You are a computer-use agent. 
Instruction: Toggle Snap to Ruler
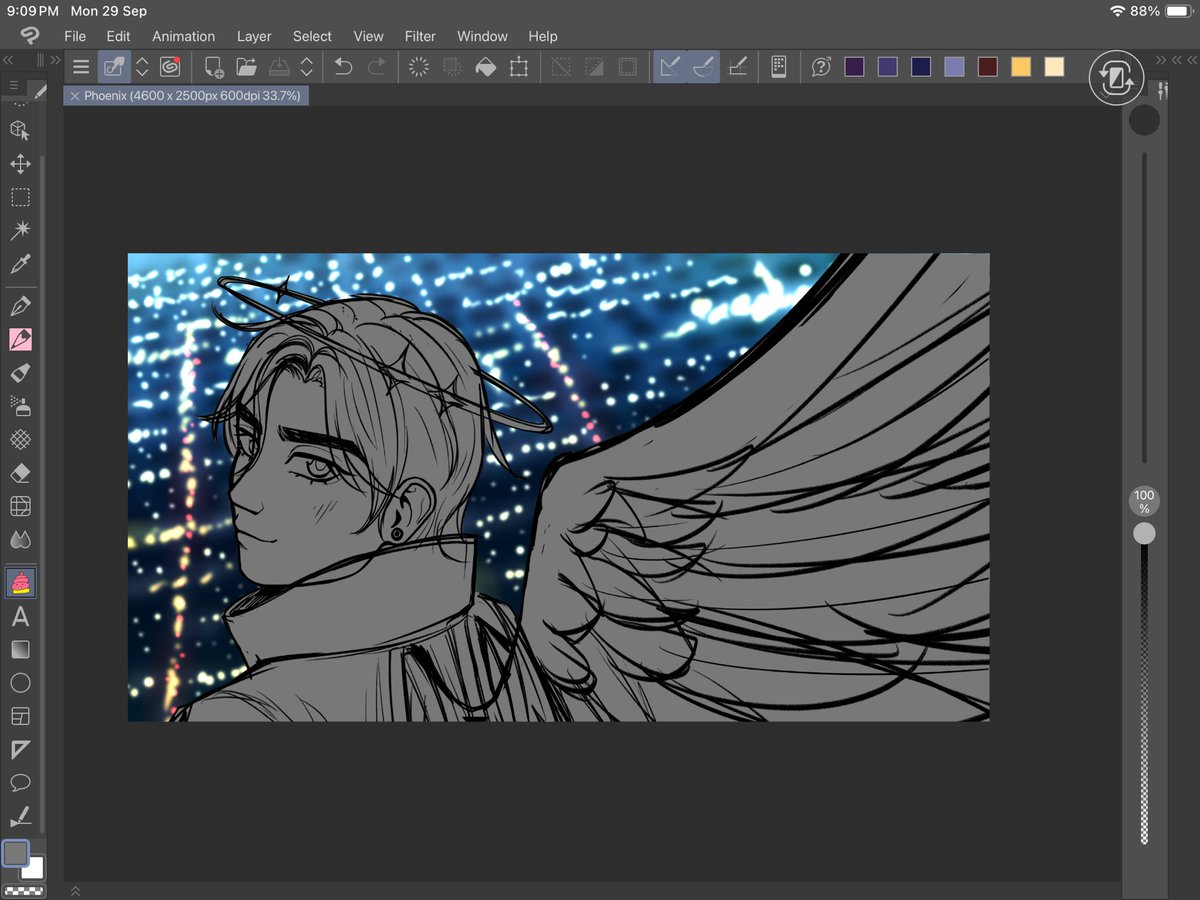[670, 67]
